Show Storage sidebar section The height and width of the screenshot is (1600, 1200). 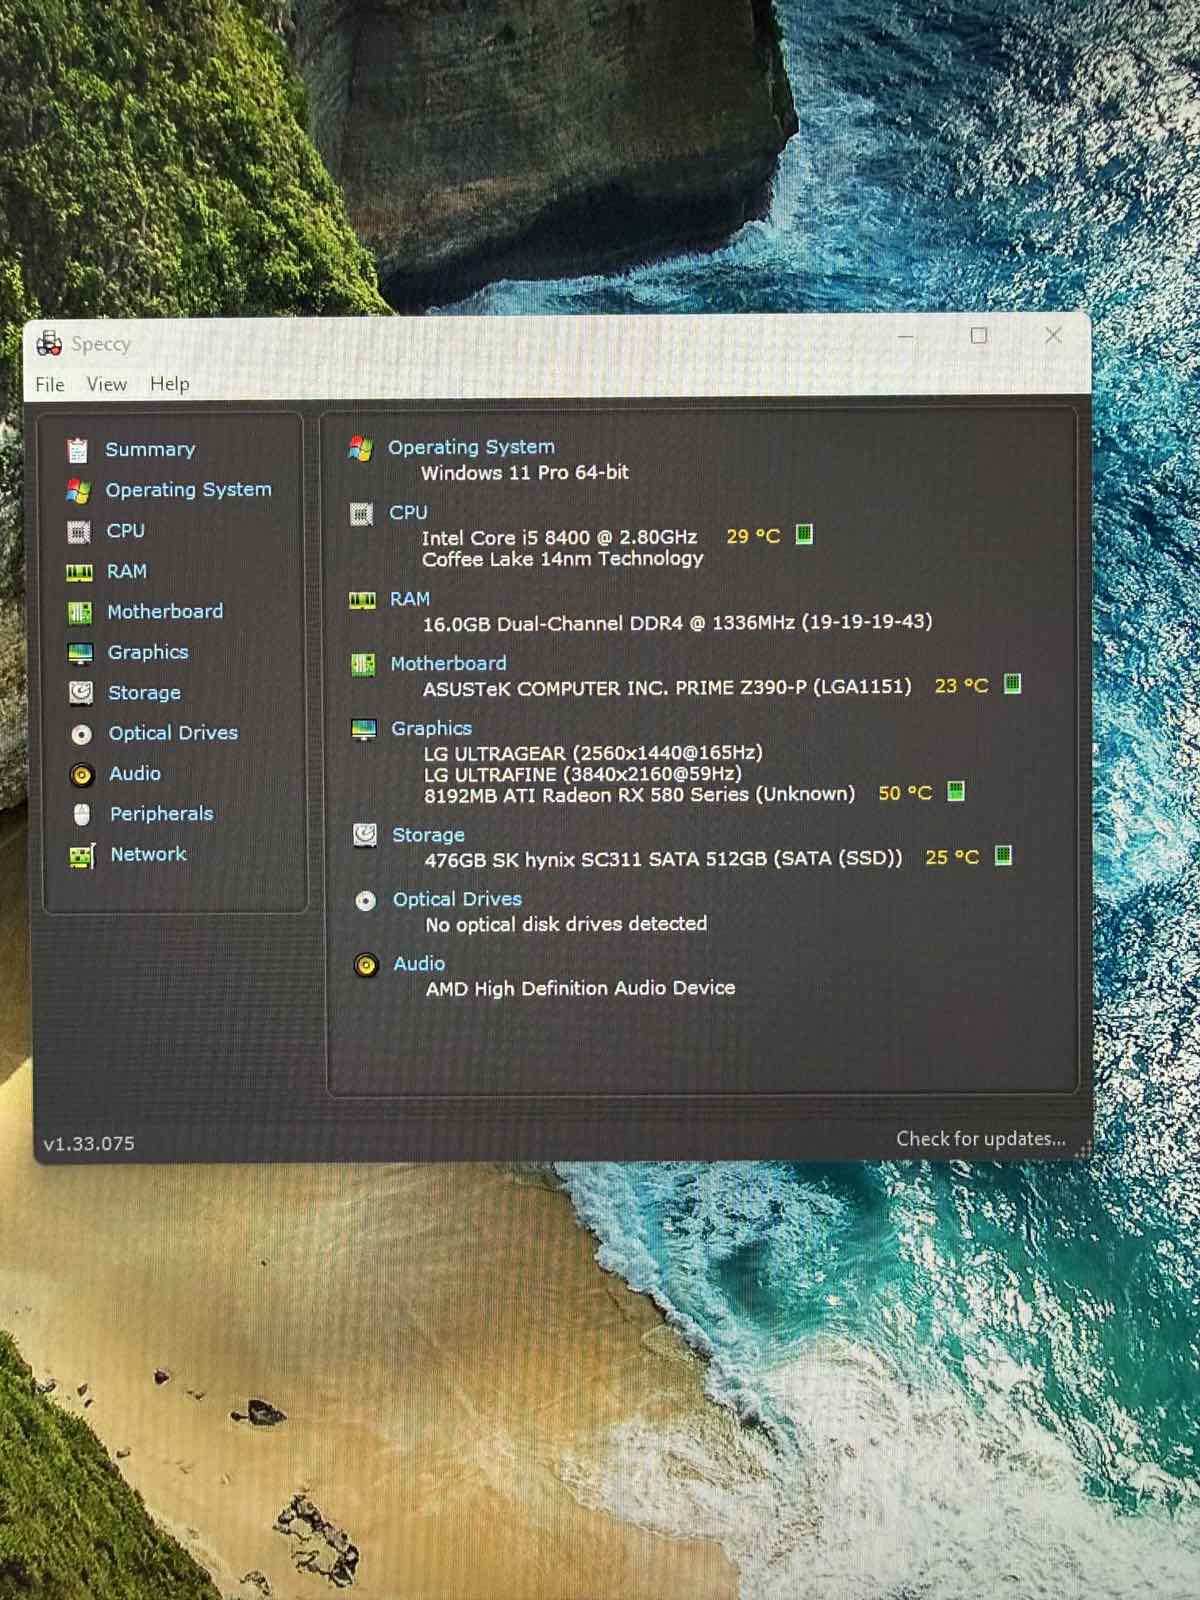click(145, 692)
